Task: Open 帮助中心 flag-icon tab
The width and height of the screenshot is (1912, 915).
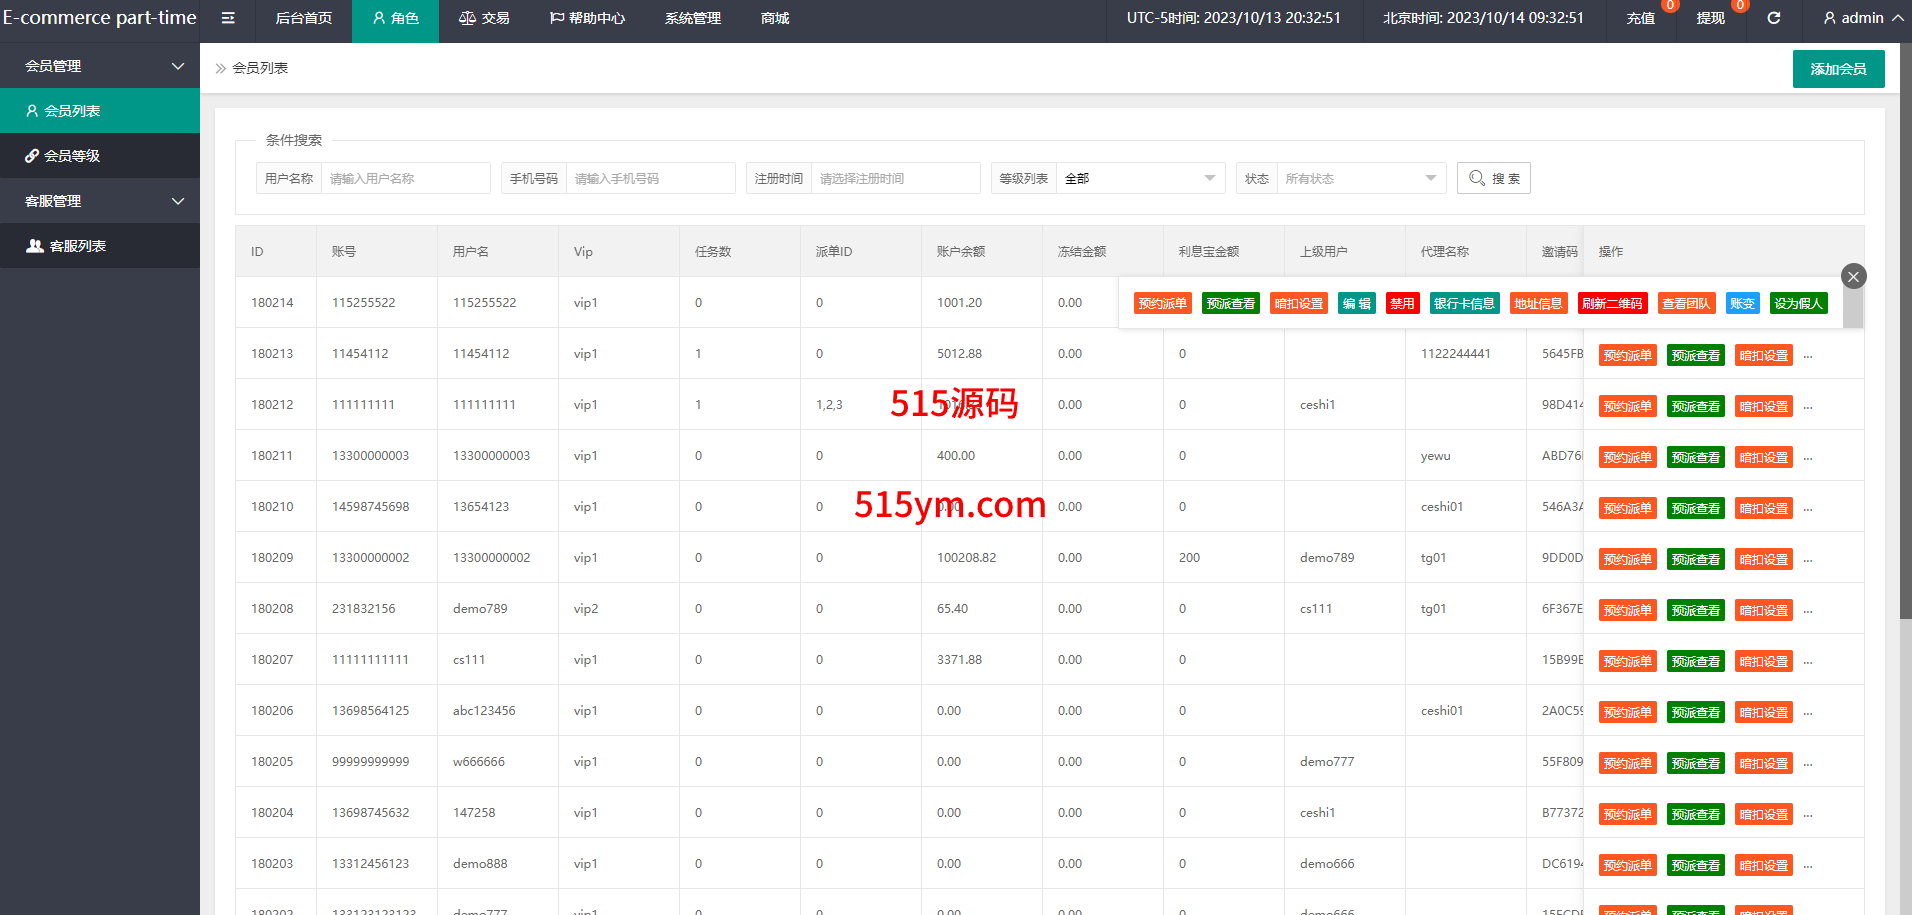Action: click(x=587, y=18)
